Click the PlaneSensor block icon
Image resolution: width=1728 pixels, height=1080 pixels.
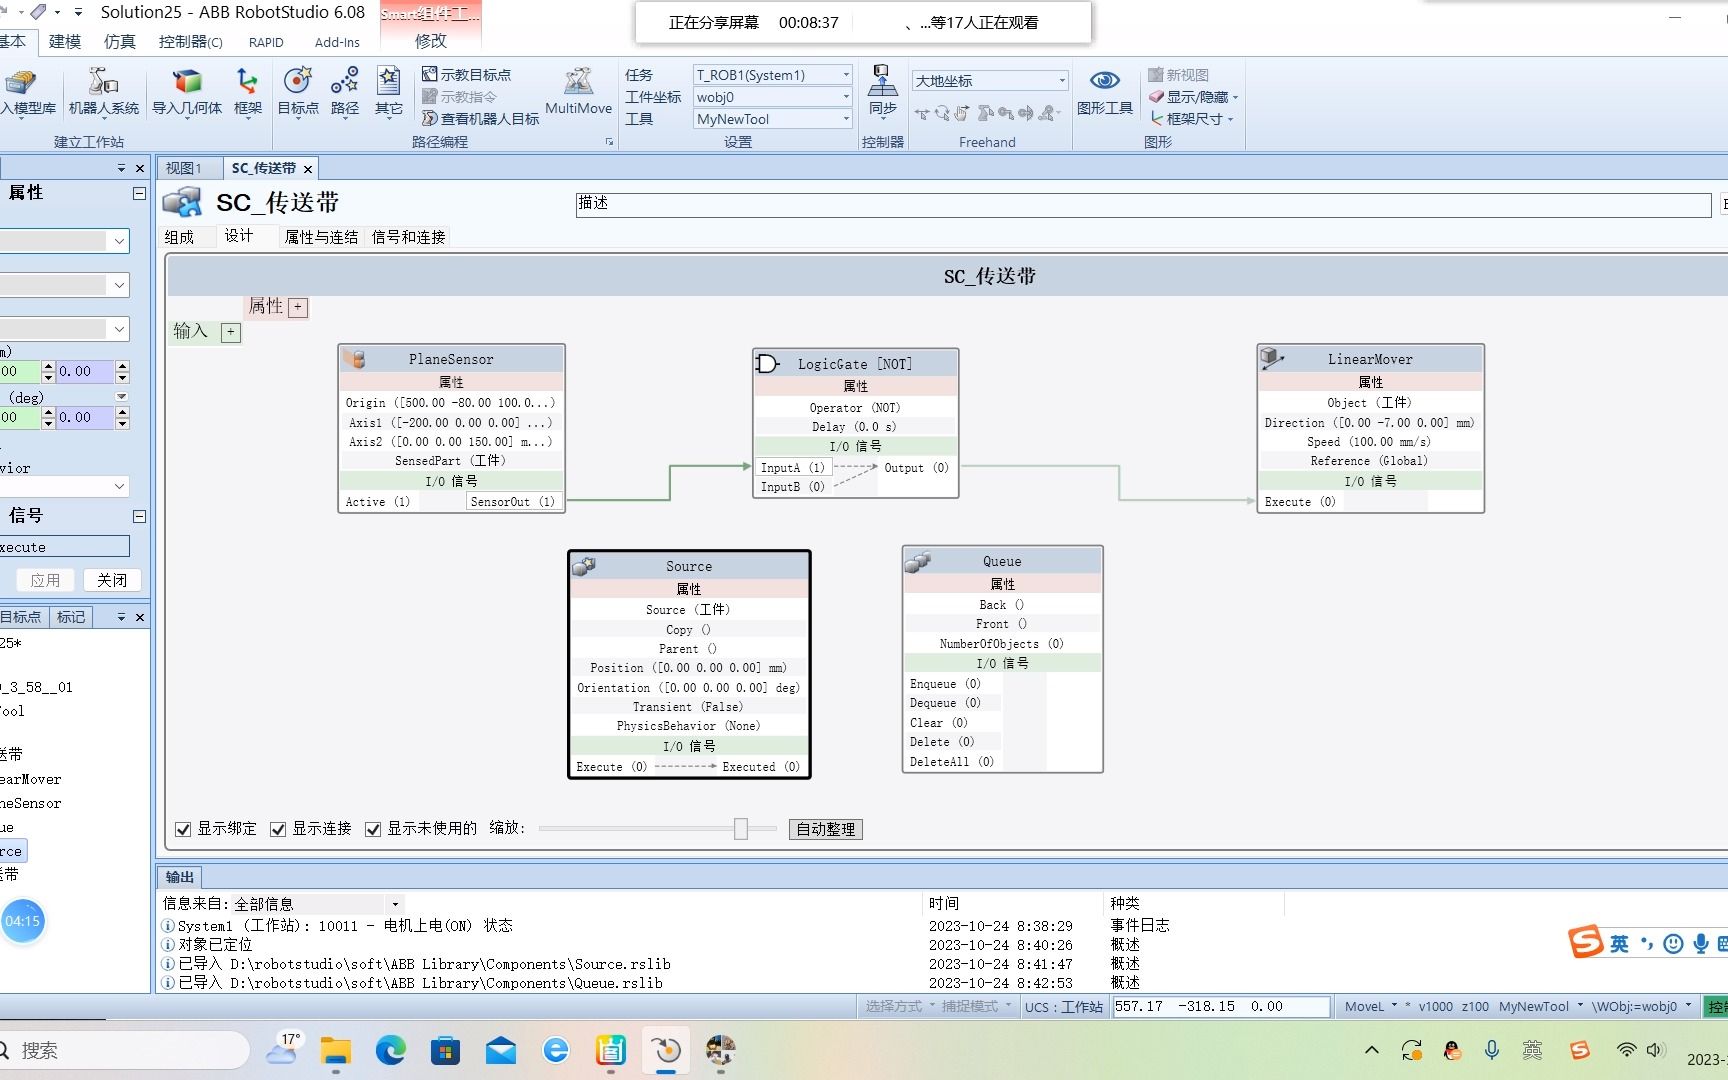(x=354, y=358)
